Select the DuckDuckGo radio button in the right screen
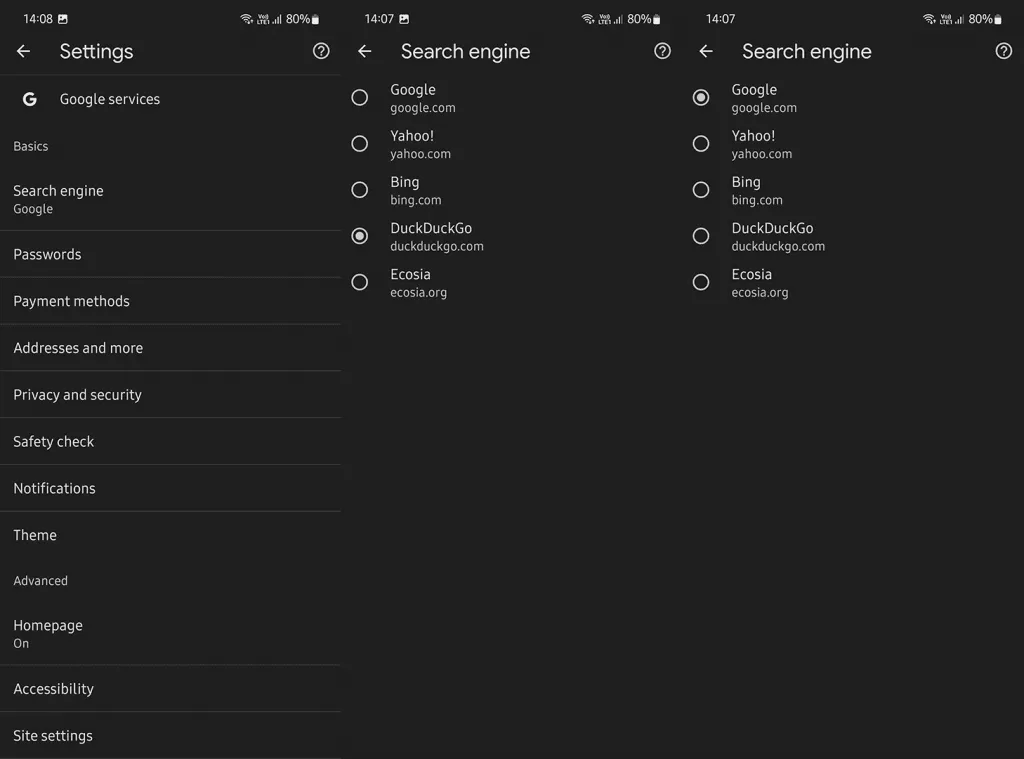 701,236
